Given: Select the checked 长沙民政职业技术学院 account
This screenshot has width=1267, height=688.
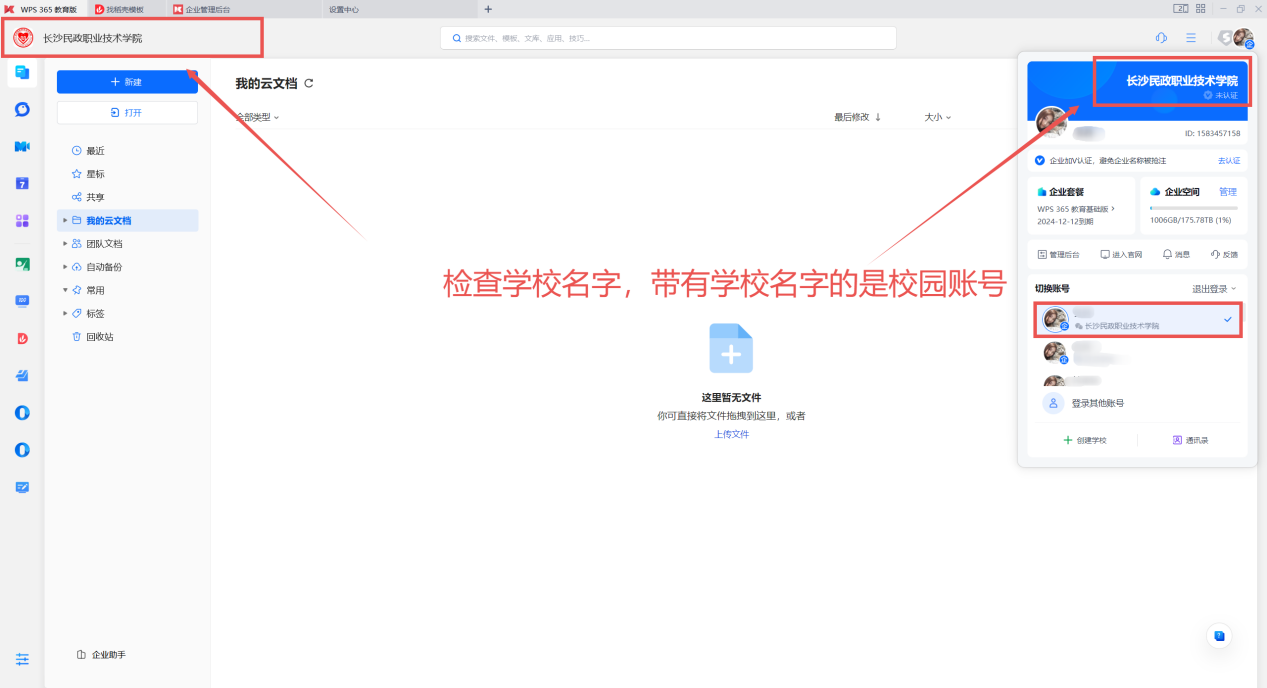Looking at the screenshot, I should [x=1137, y=319].
